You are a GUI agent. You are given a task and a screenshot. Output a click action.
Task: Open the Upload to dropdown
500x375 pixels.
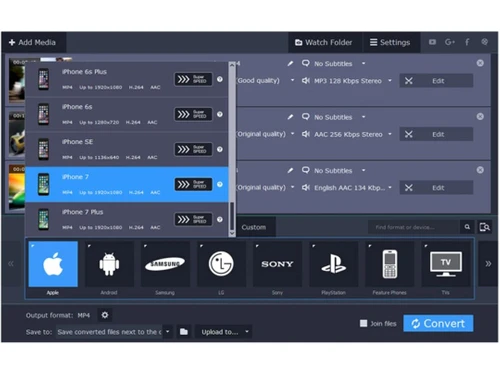coord(224,332)
